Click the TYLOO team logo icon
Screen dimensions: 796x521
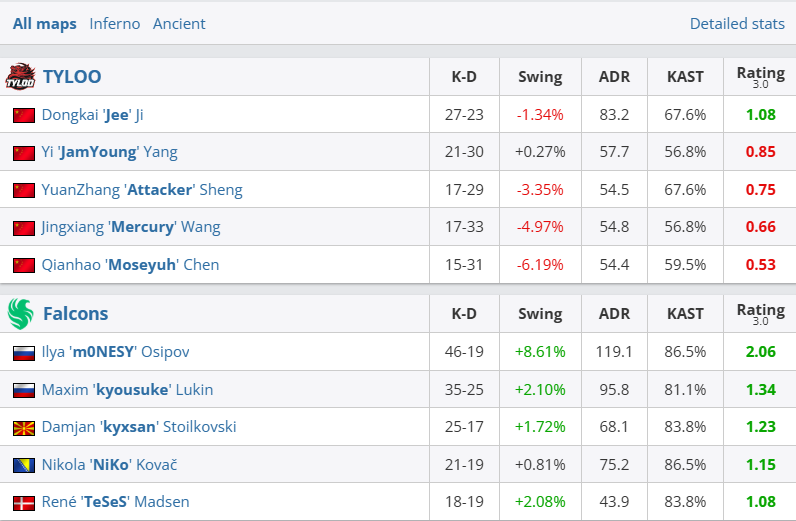pyautogui.click(x=20, y=76)
